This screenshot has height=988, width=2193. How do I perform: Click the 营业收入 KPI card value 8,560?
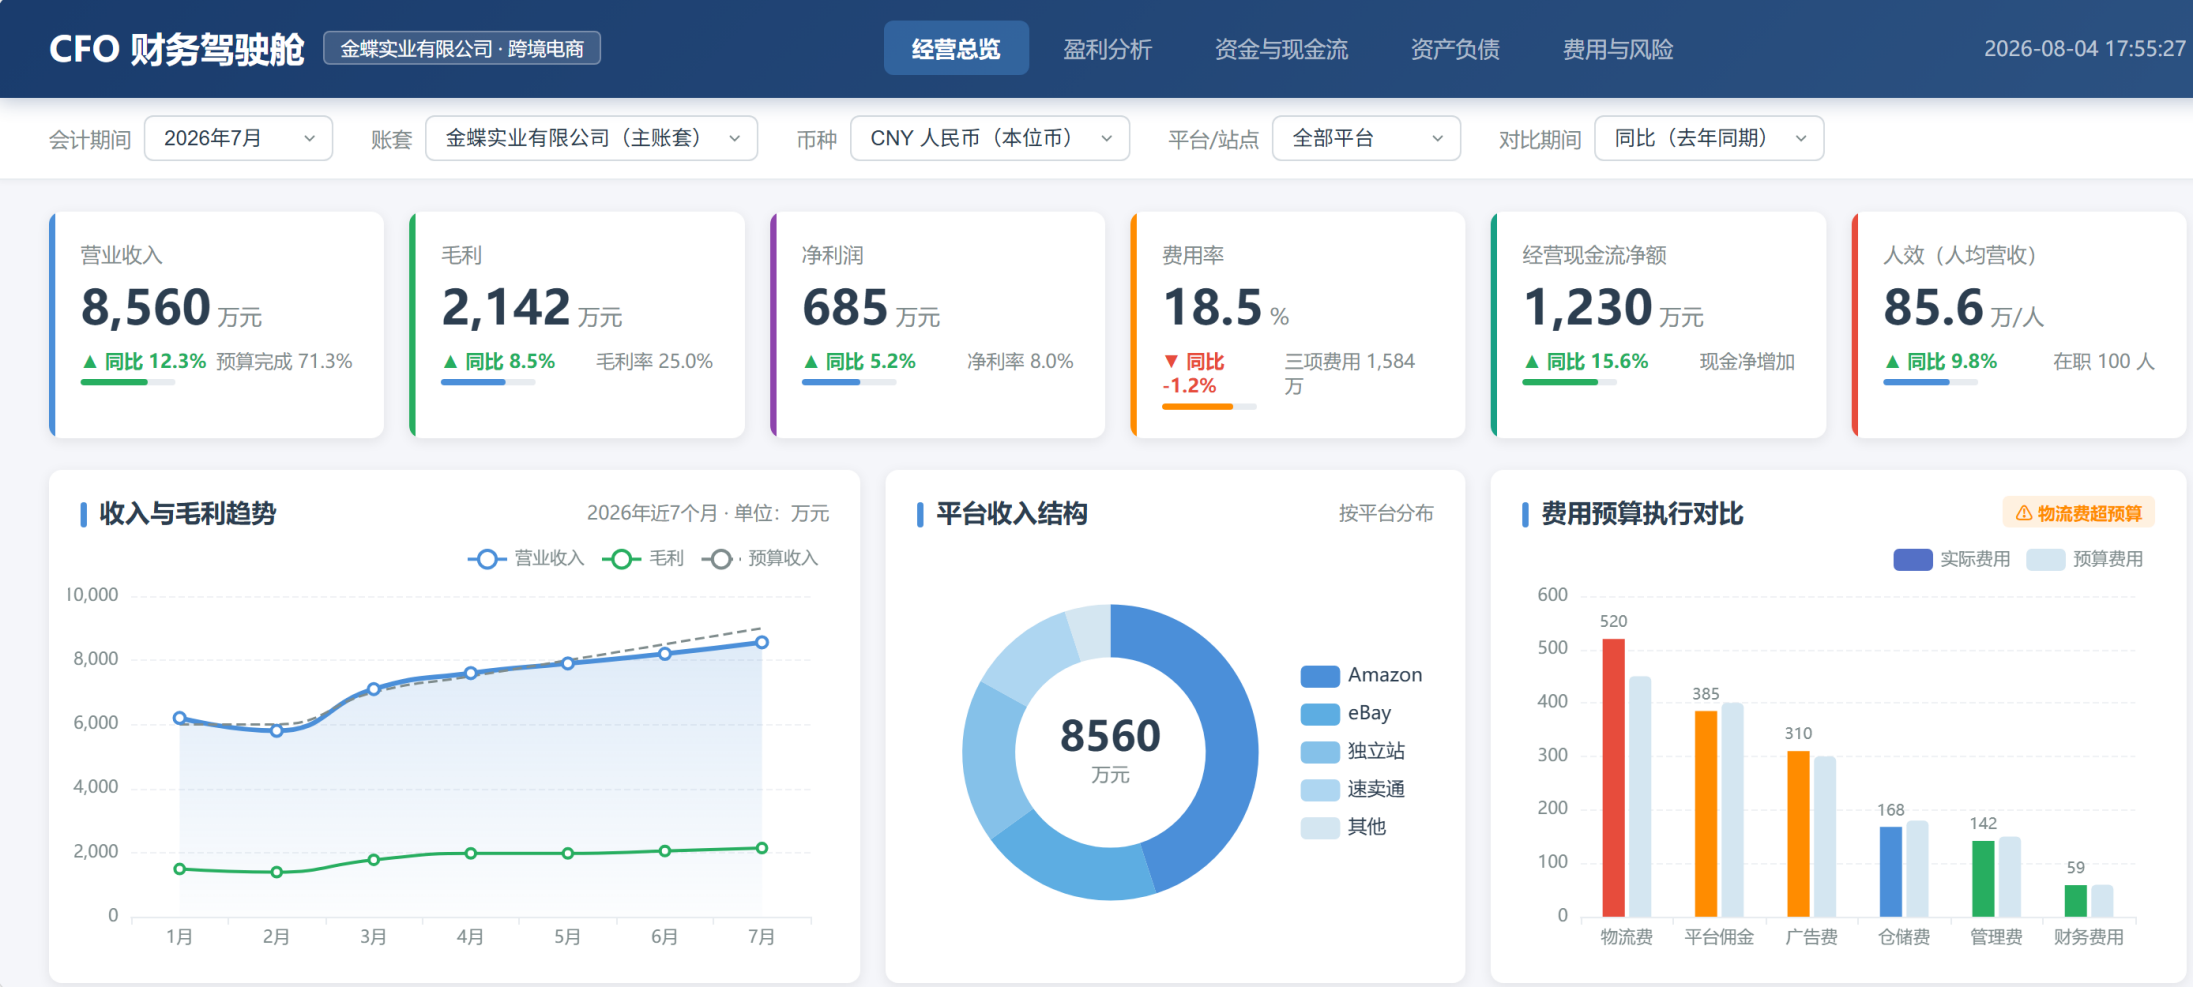[146, 307]
